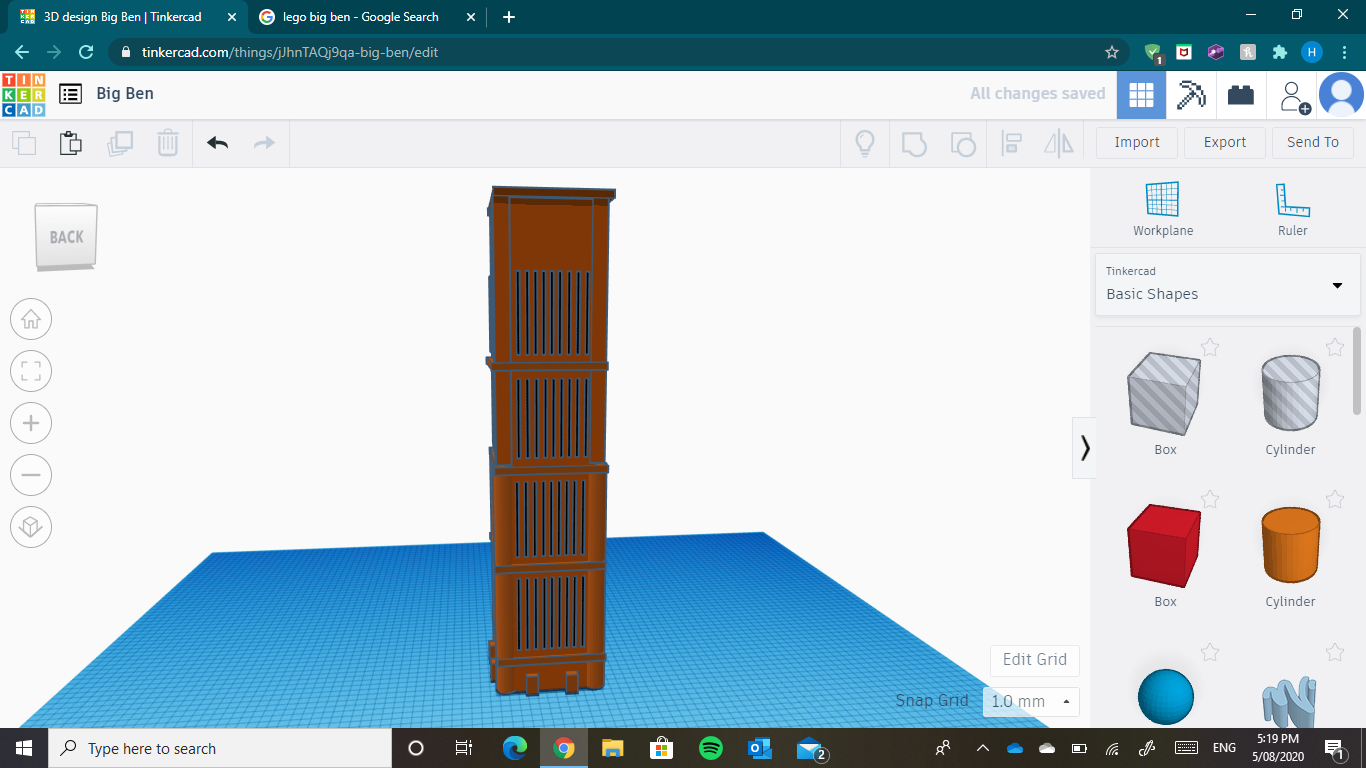The height and width of the screenshot is (768, 1366).
Task: Favorite the Scribble shape with star
Action: (x=1335, y=653)
